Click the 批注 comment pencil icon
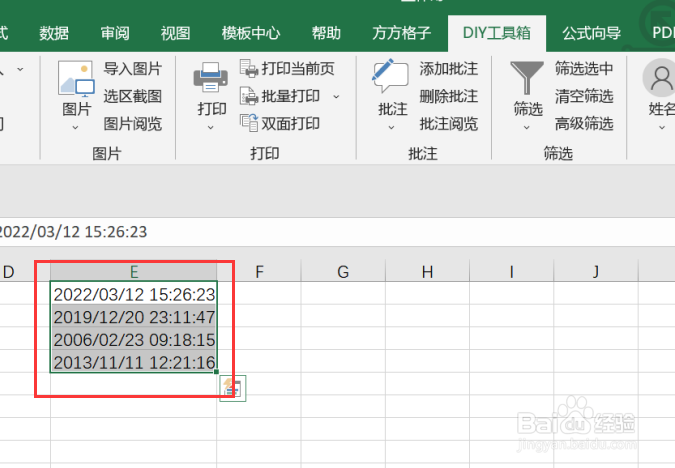 coord(390,76)
